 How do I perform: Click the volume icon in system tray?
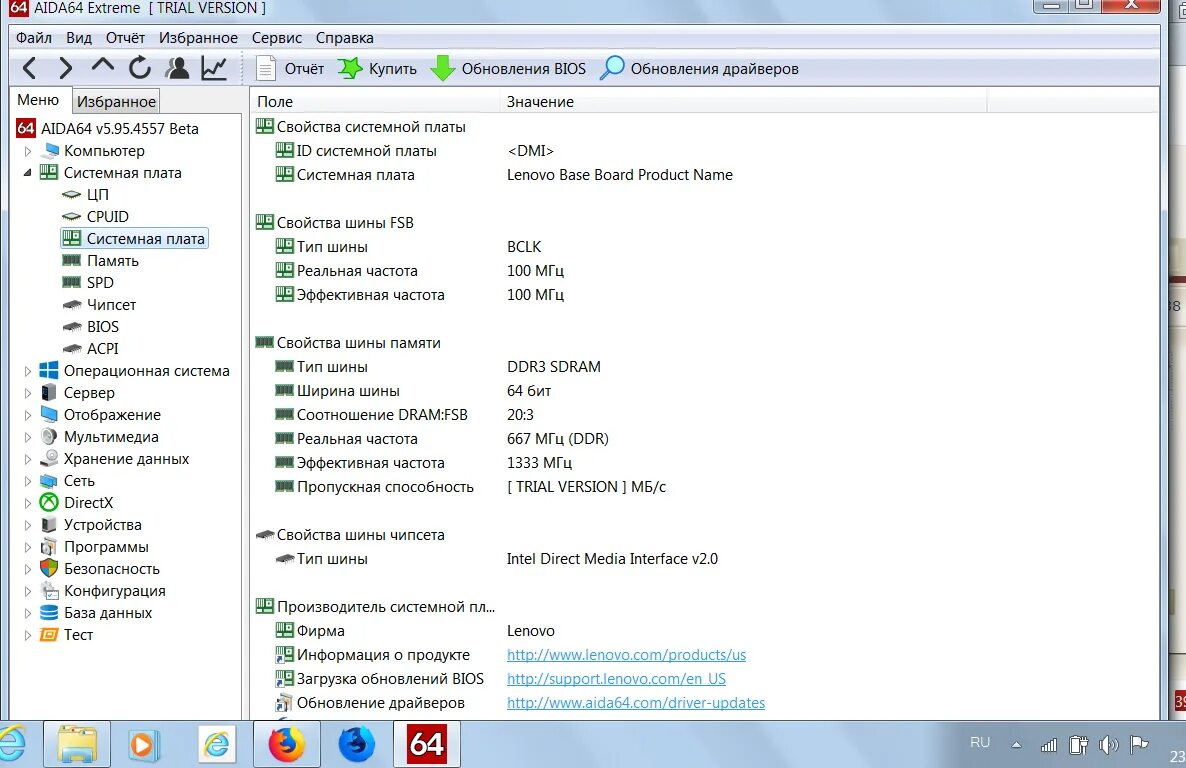[1110, 743]
